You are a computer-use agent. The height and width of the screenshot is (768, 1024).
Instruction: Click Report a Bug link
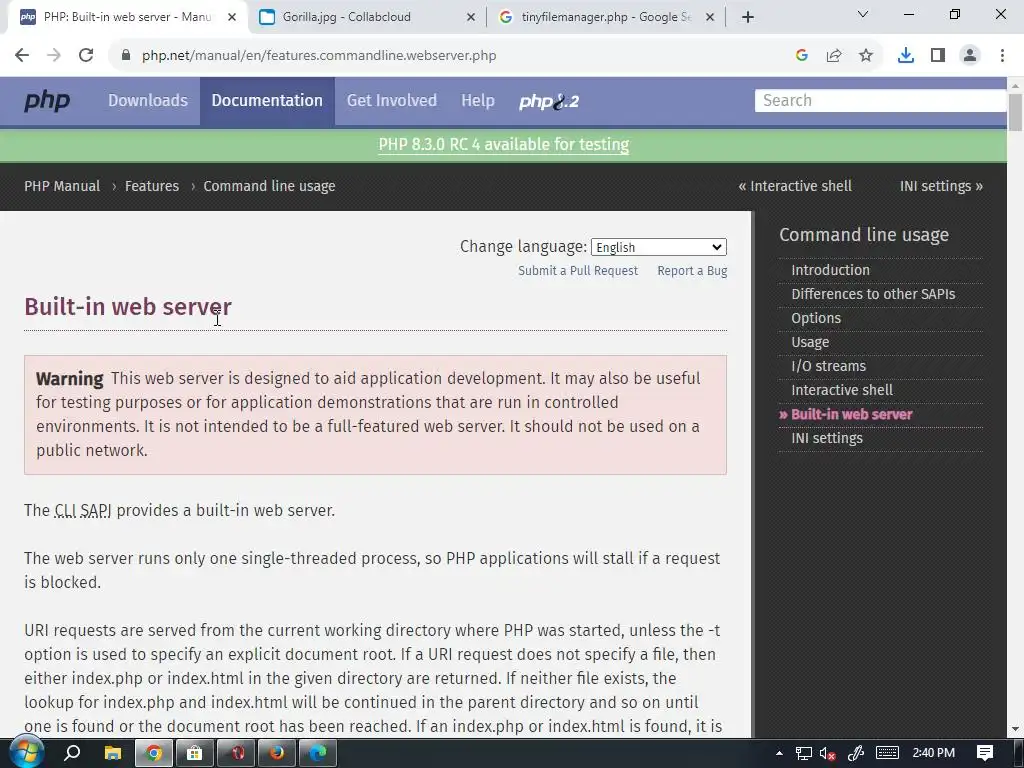pyautogui.click(x=692, y=270)
